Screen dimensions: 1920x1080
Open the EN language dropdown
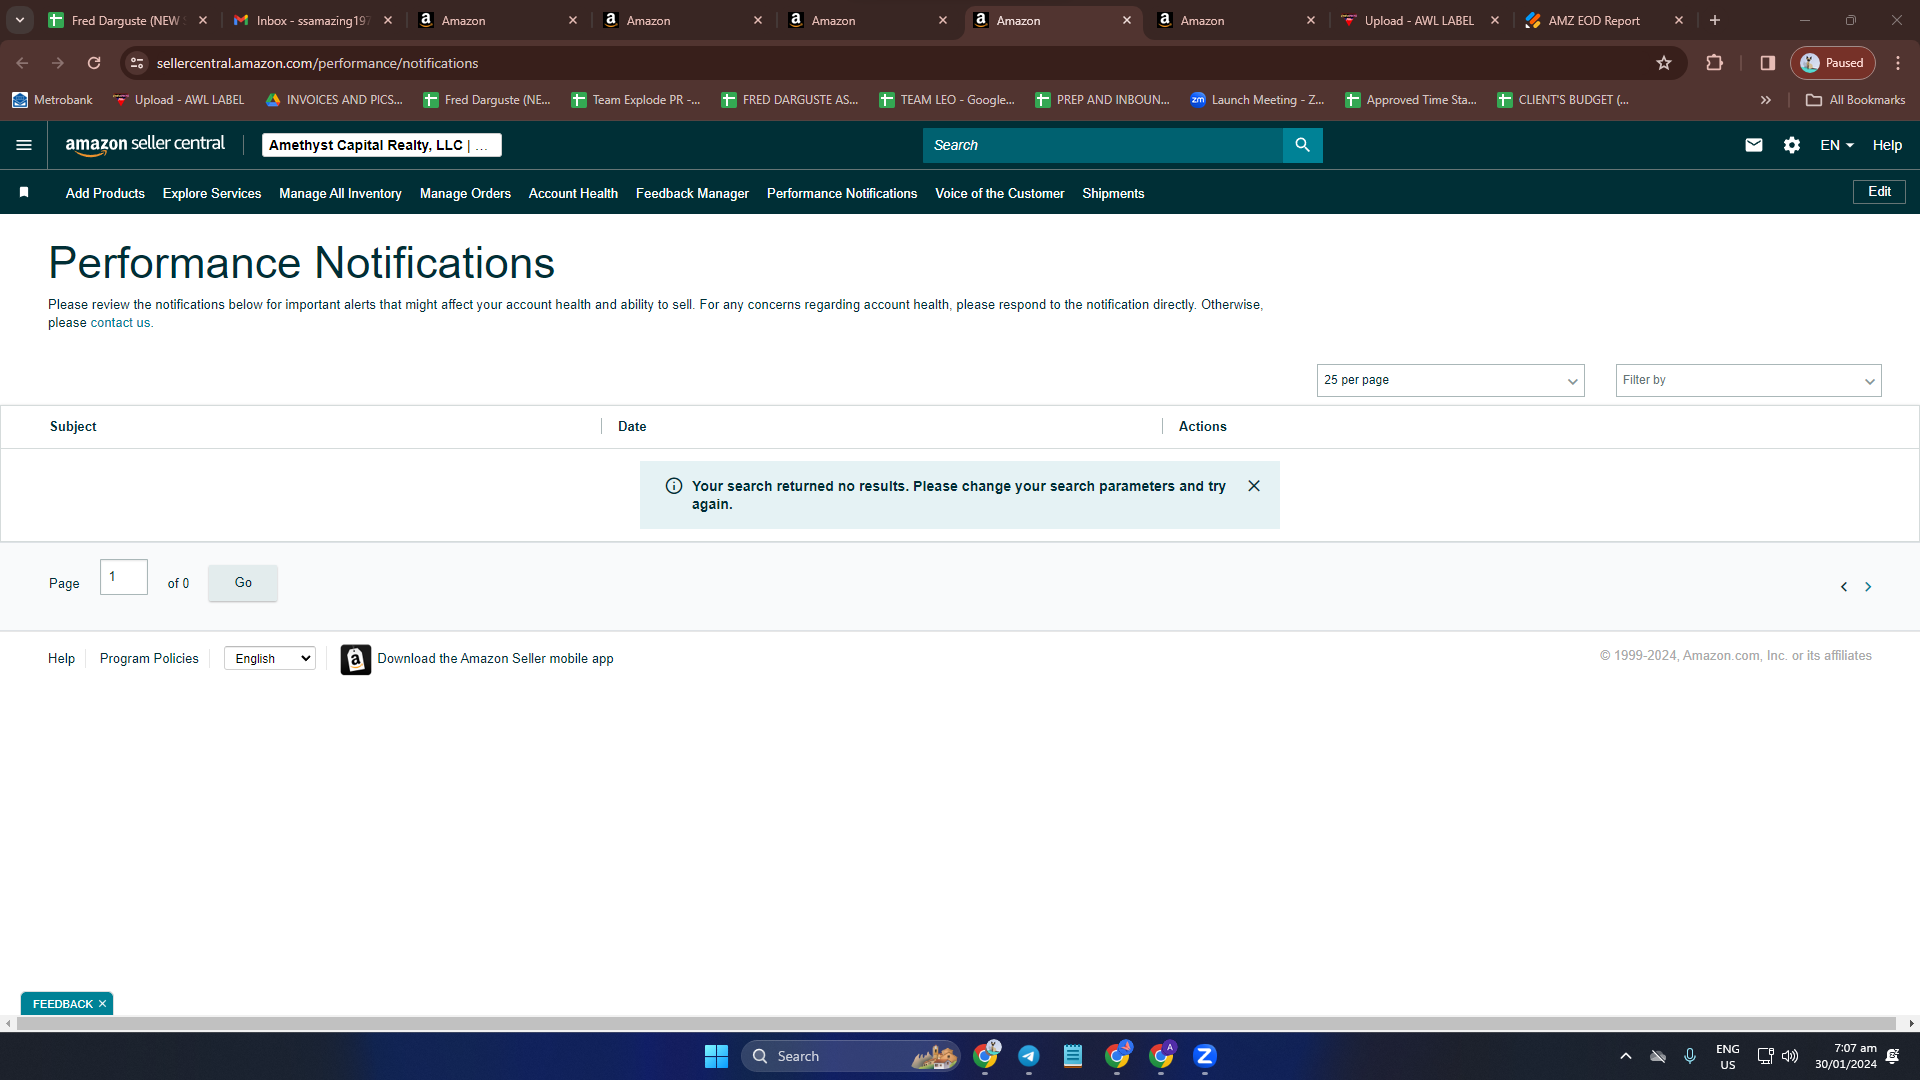point(1836,145)
